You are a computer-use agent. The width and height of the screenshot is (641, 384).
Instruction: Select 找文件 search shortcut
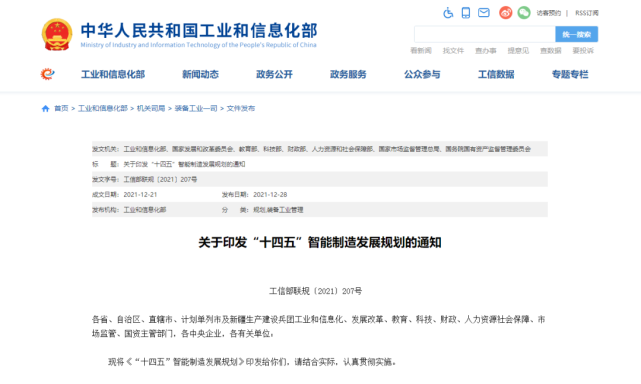click(453, 51)
